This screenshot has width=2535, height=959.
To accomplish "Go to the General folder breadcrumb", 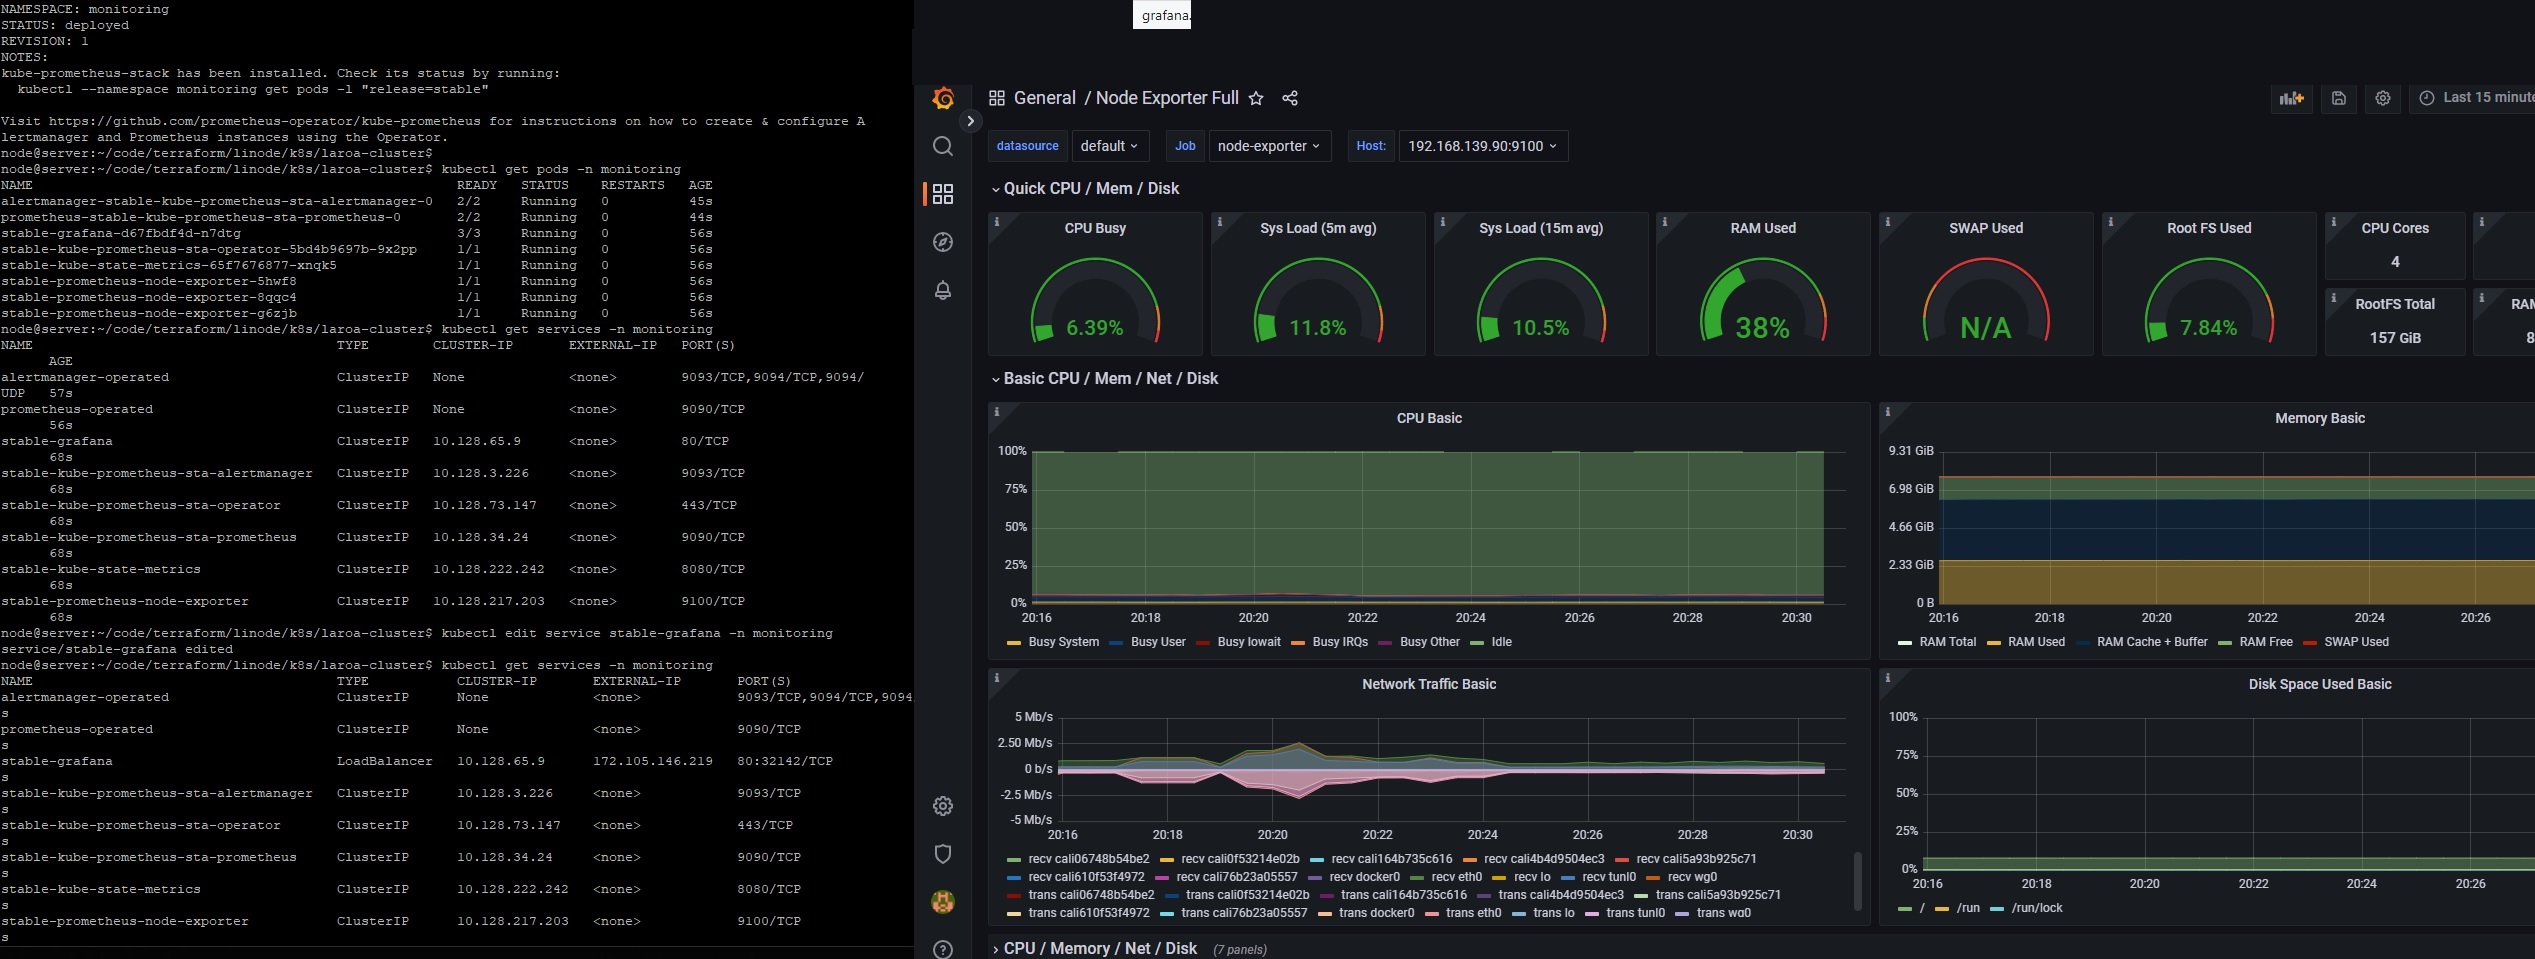I will (1045, 98).
